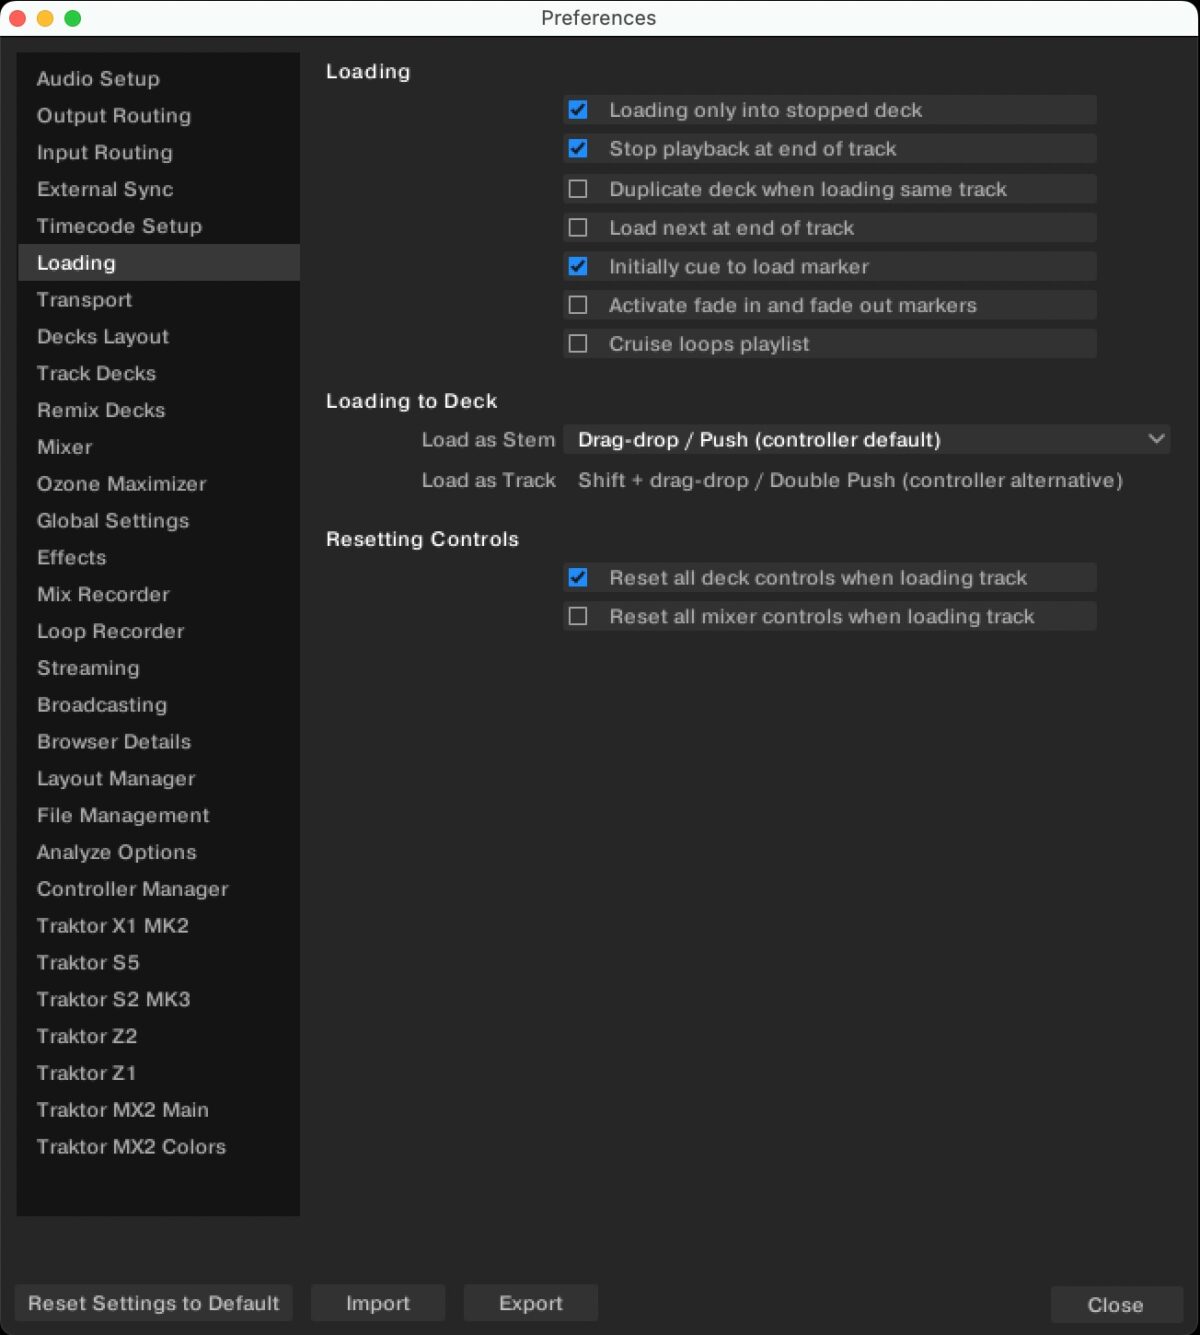
Task: Switch to the Mixer preferences page
Action: 65,447
